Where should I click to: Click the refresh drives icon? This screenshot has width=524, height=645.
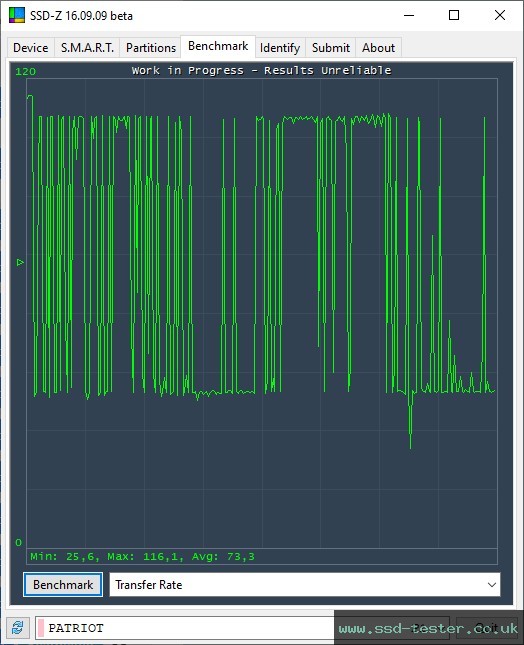[17, 628]
